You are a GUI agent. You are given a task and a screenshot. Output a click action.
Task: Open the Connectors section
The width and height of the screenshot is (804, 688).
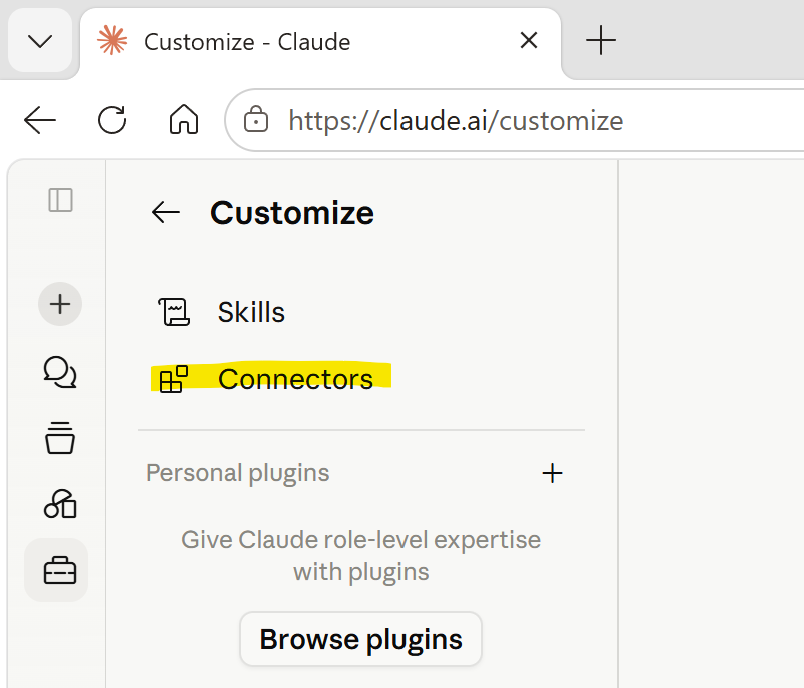point(361,379)
